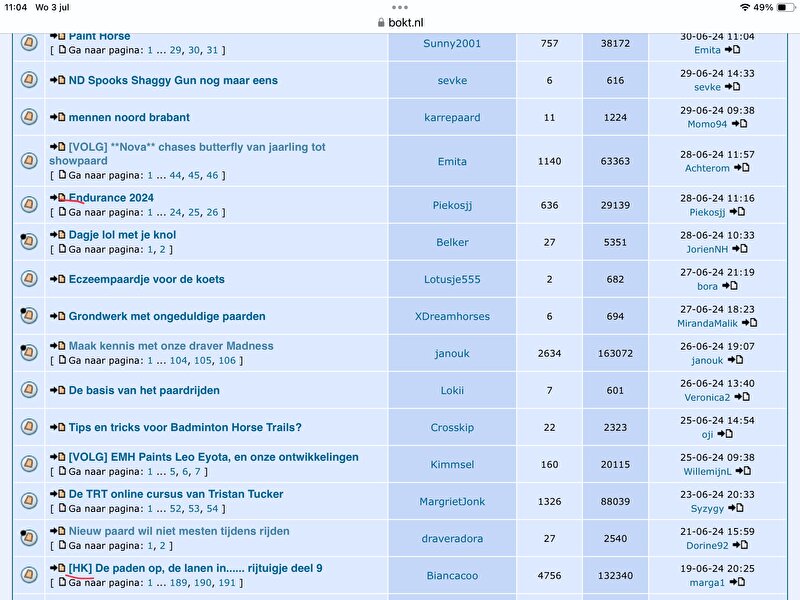Viewport: 800px width, 600px height.
Task: Tap the battery indicator in status bar
Action: tap(786, 7)
